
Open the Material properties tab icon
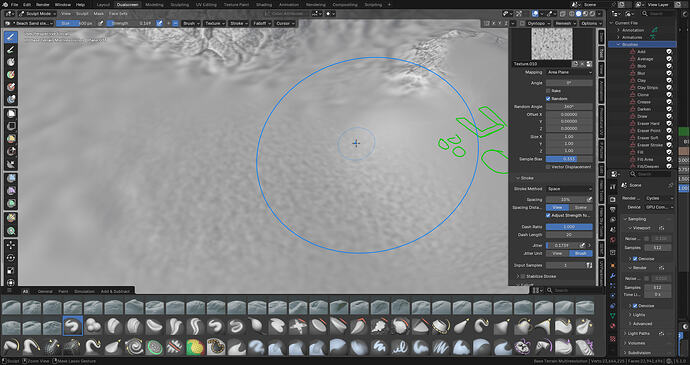pyautogui.click(x=613, y=326)
